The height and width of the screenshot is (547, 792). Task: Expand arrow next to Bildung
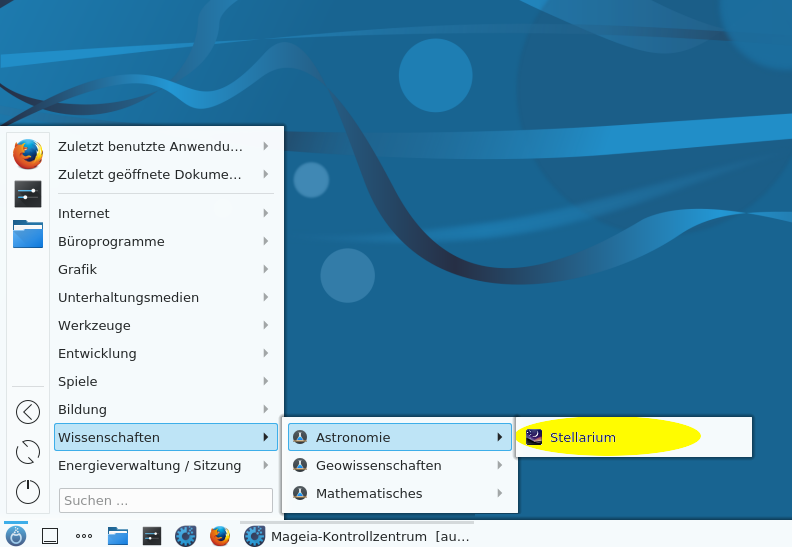pyautogui.click(x=266, y=409)
